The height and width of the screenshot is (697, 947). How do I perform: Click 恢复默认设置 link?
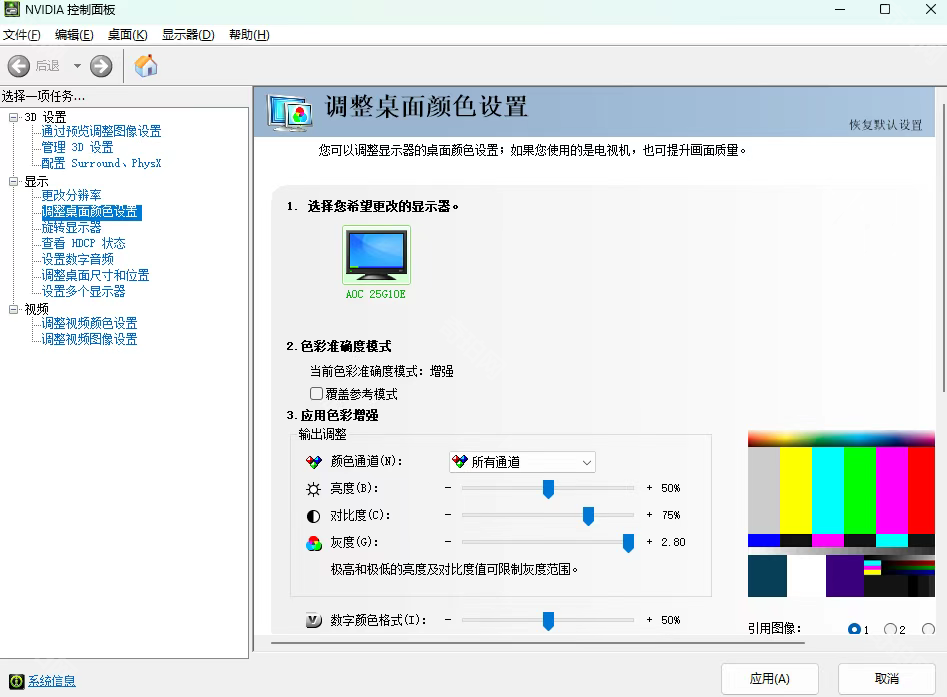[x=885, y=125]
